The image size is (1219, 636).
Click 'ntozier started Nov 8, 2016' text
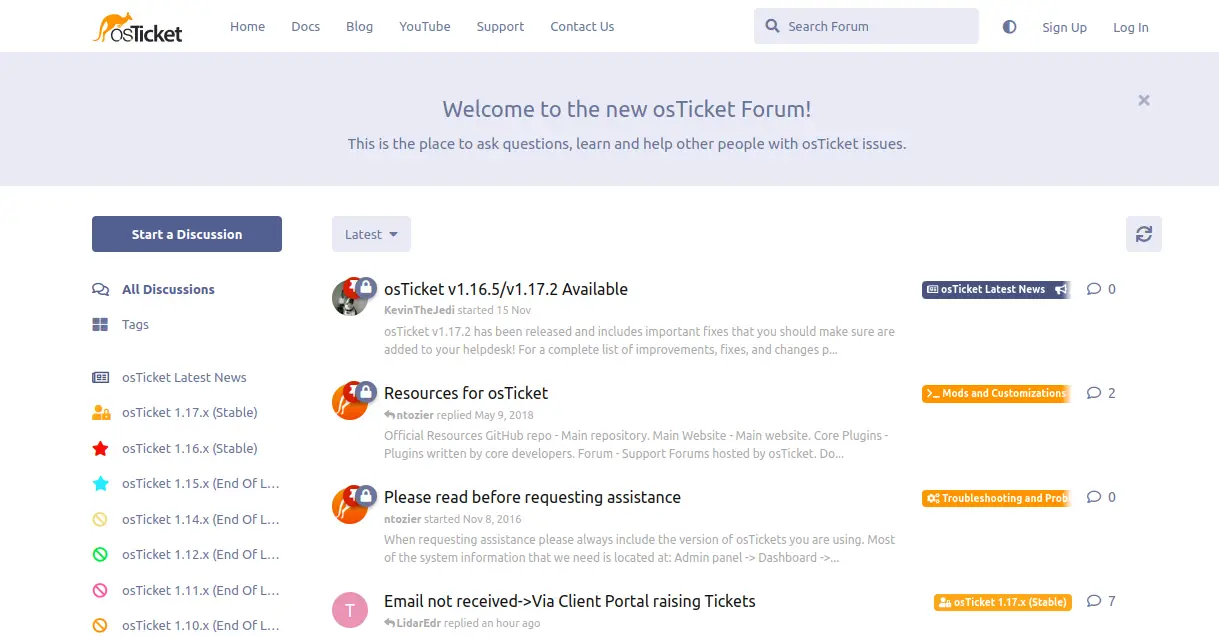[453, 519]
